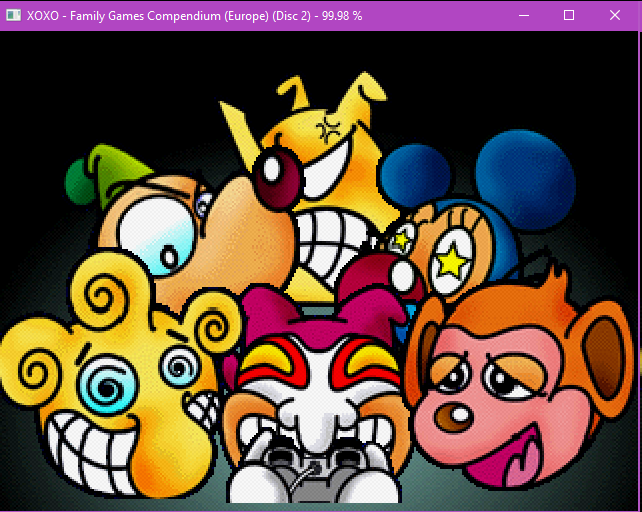Close the XOXO emulator window
This screenshot has width=642, height=512.
click(x=615, y=15)
